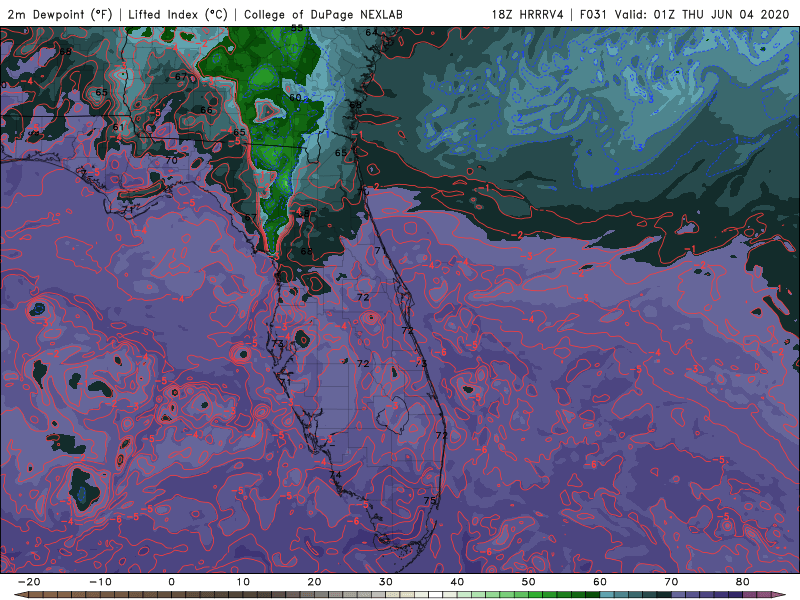Click the 60 label on the color scale
This screenshot has height=600, width=800.
[600, 582]
